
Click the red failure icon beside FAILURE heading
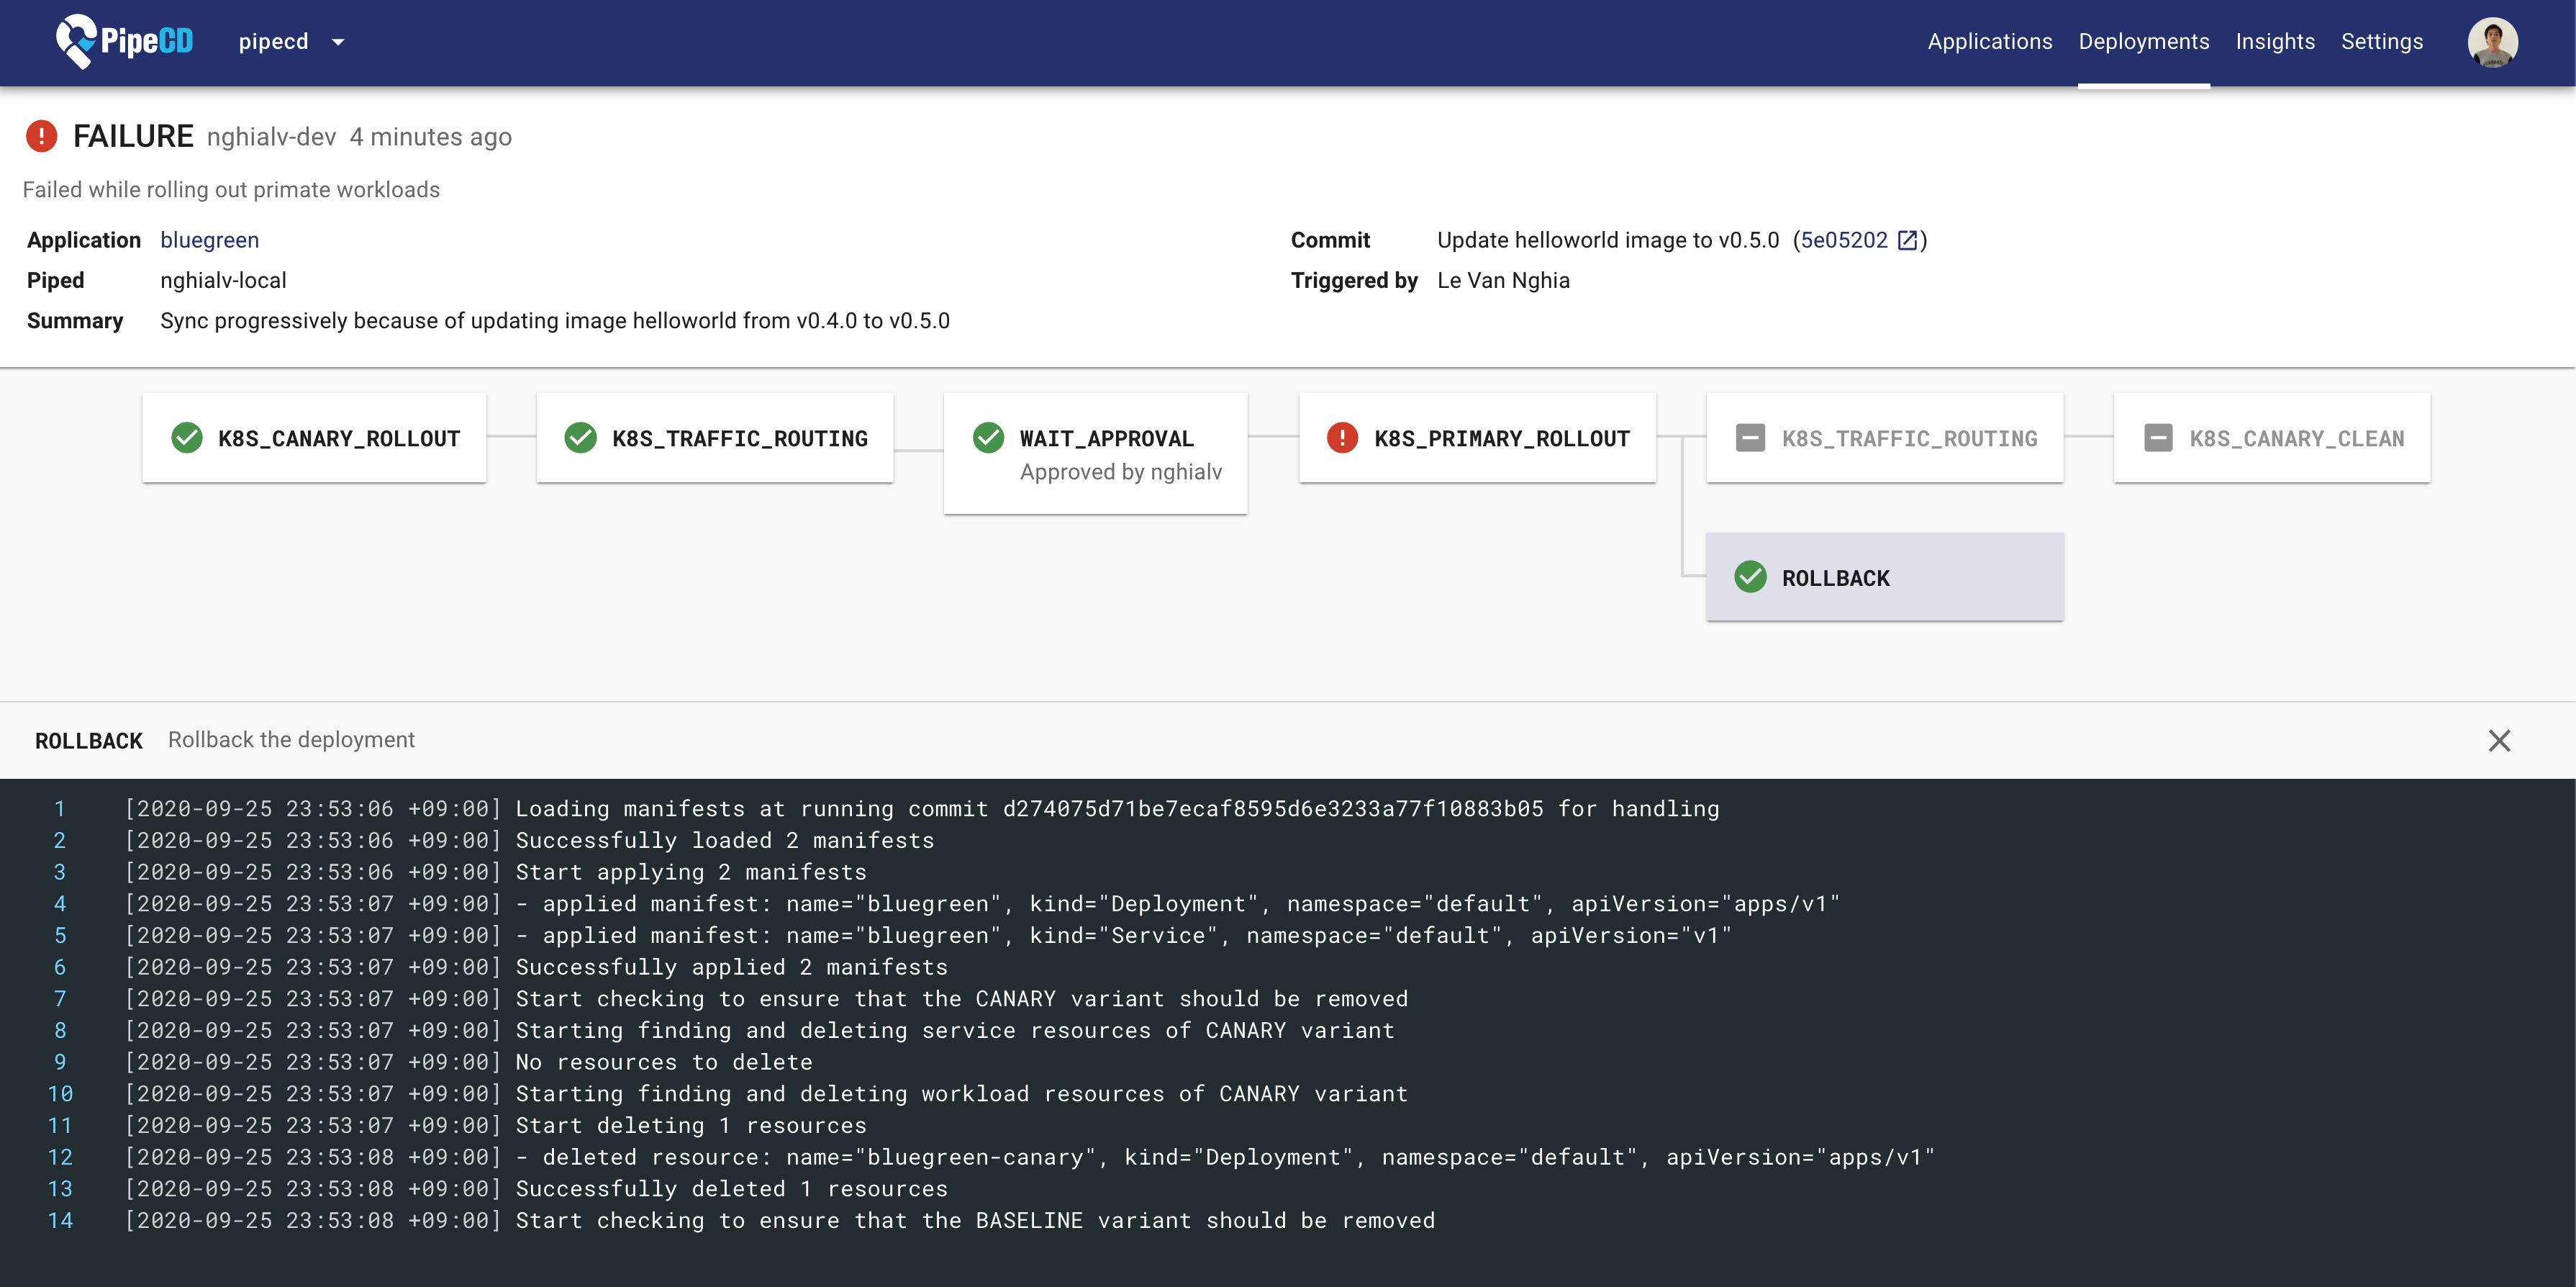pos(41,135)
